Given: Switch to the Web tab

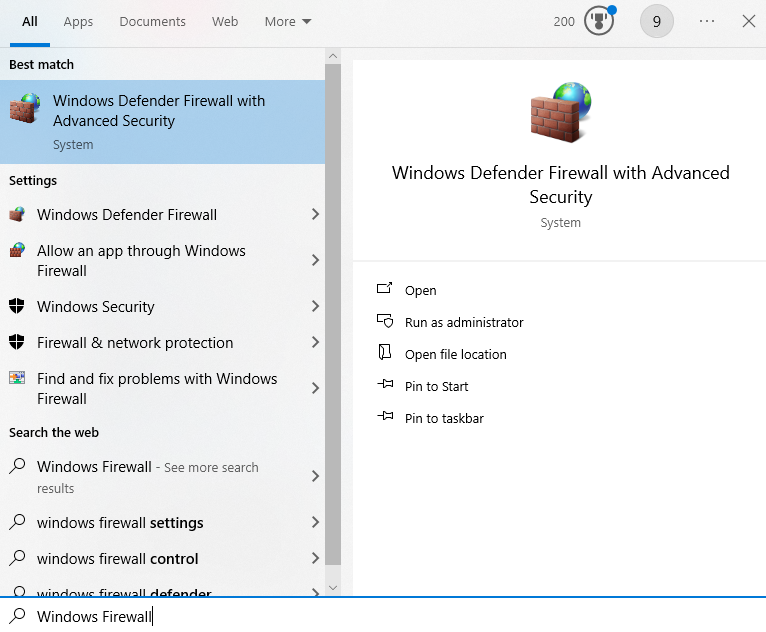Looking at the screenshot, I should pos(225,21).
